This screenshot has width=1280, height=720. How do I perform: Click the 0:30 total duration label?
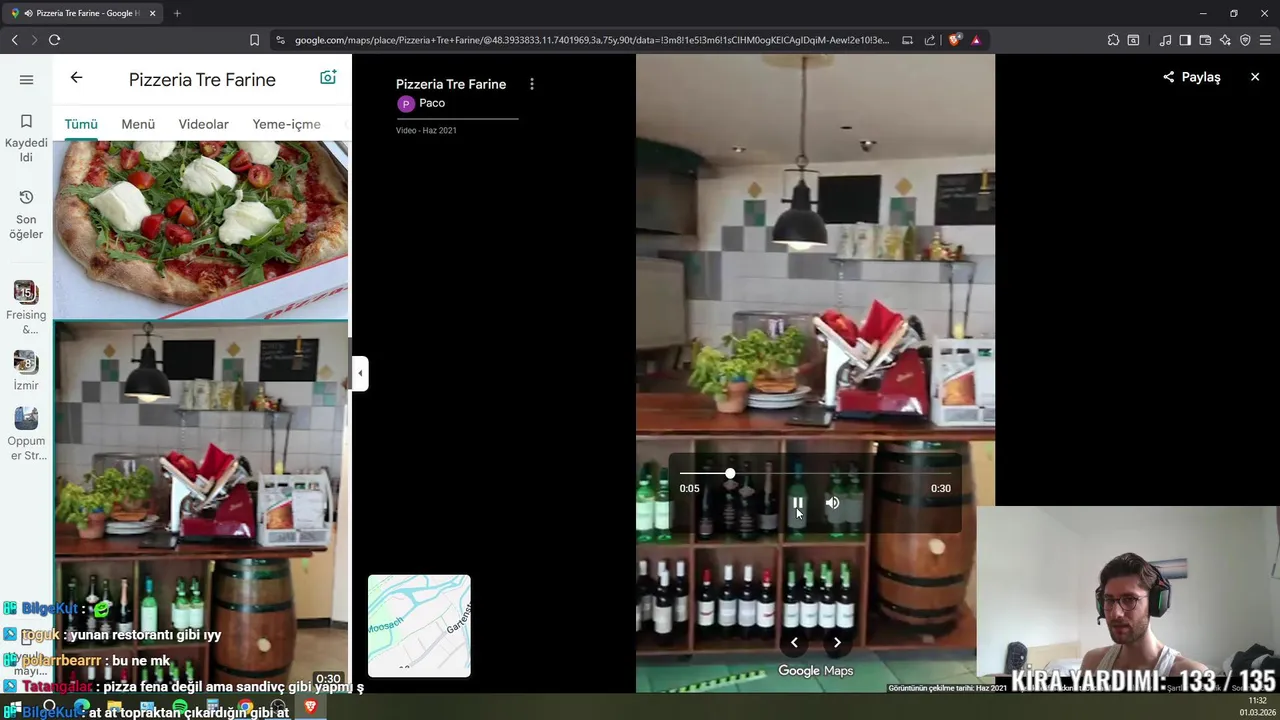click(940, 489)
